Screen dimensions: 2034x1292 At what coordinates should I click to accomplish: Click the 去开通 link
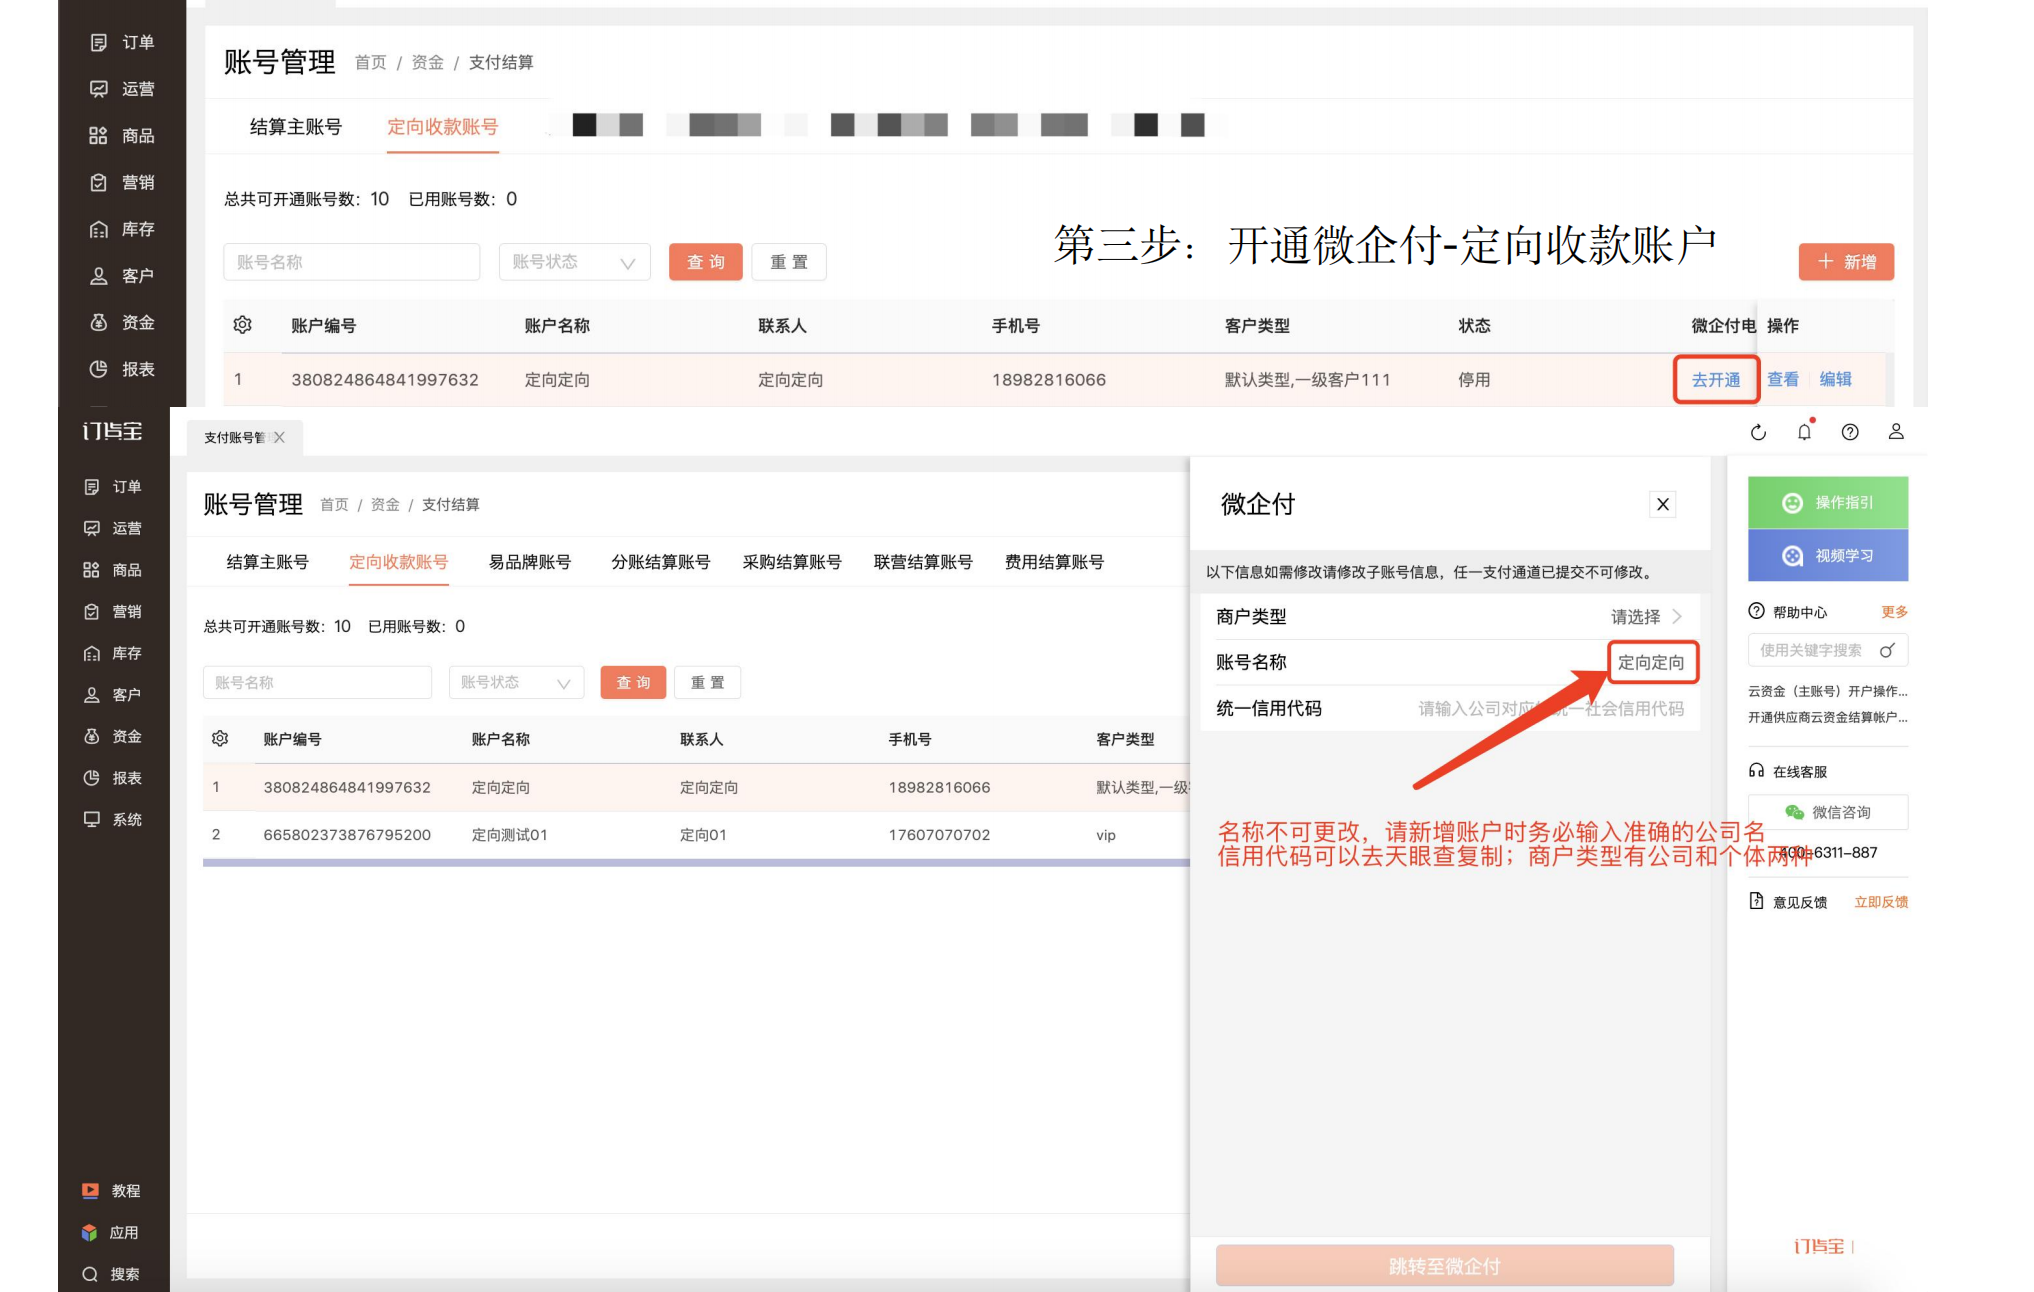pos(1716,380)
